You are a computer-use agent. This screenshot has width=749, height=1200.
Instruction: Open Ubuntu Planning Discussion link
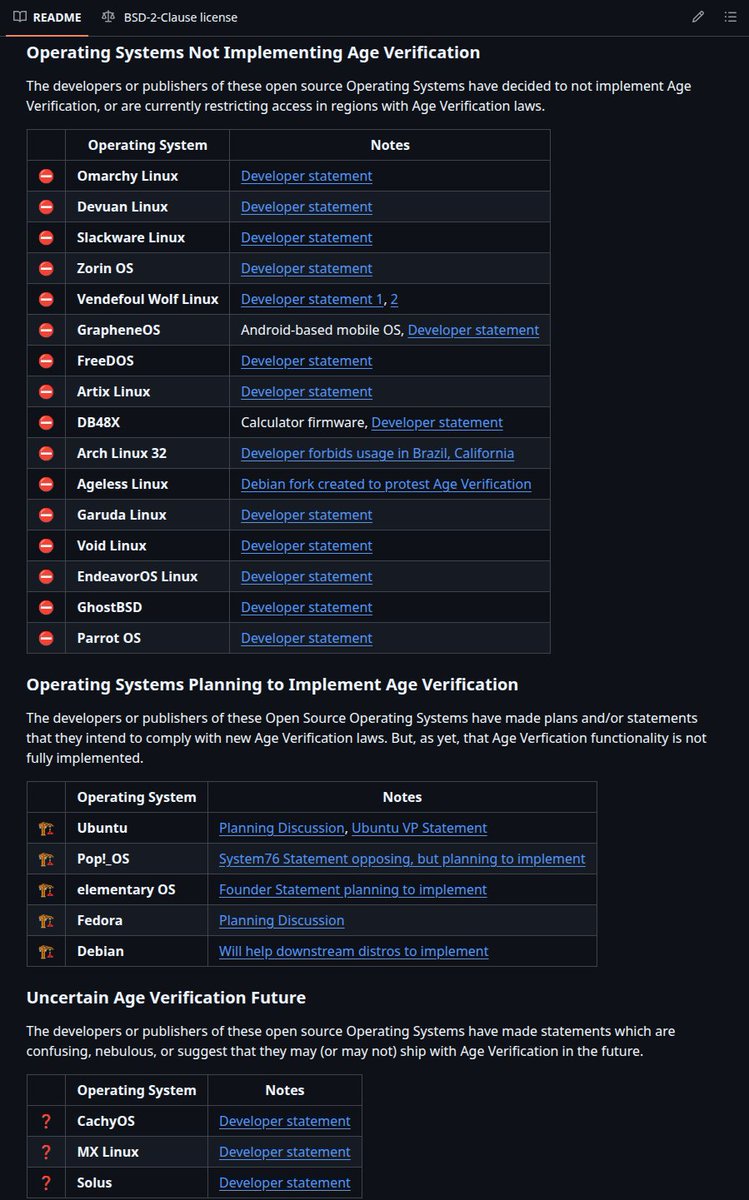(x=282, y=828)
